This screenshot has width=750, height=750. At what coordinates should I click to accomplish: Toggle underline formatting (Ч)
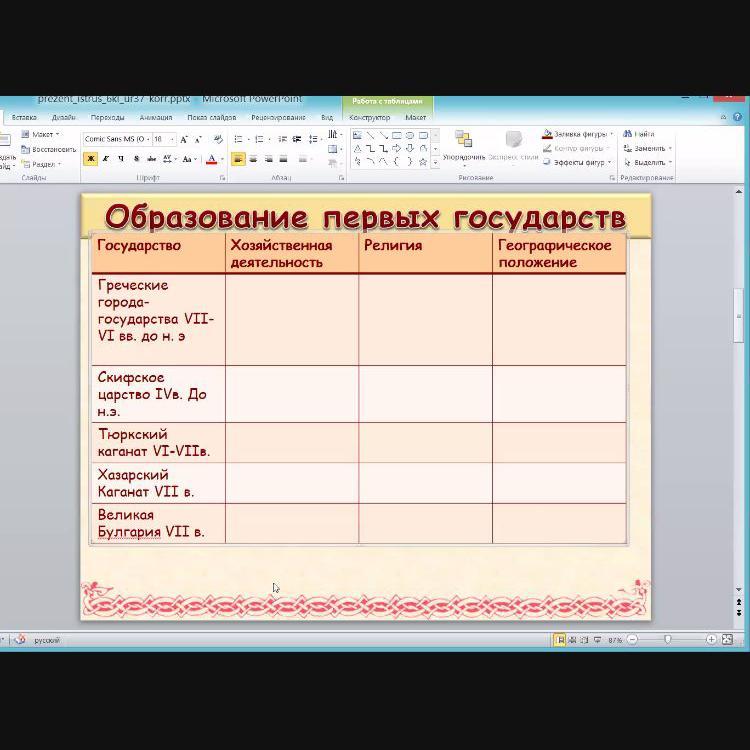(121, 159)
